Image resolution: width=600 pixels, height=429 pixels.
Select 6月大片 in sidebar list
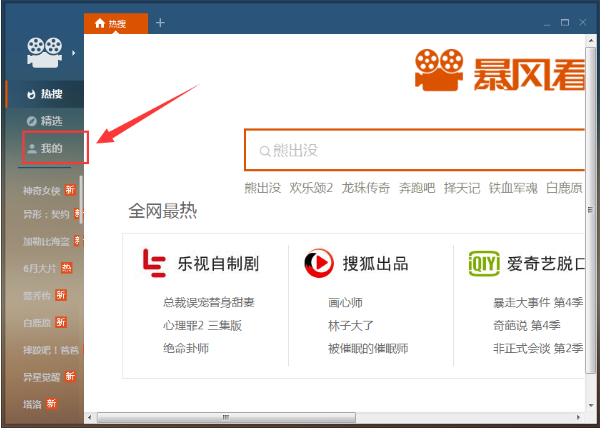(x=39, y=268)
